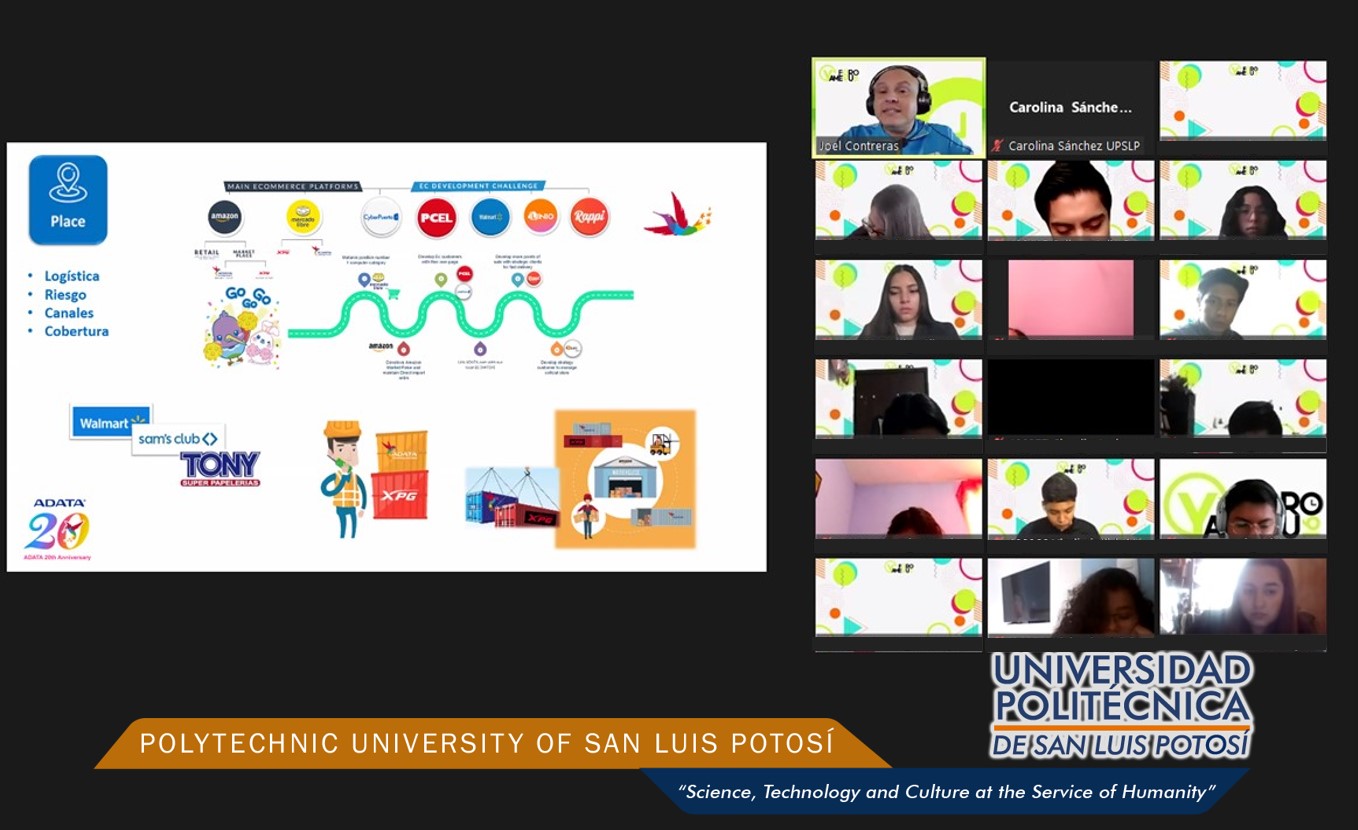Click the red XPG container beside the worker
The height and width of the screenshot is (830, 1358).
tap(399, 495)
